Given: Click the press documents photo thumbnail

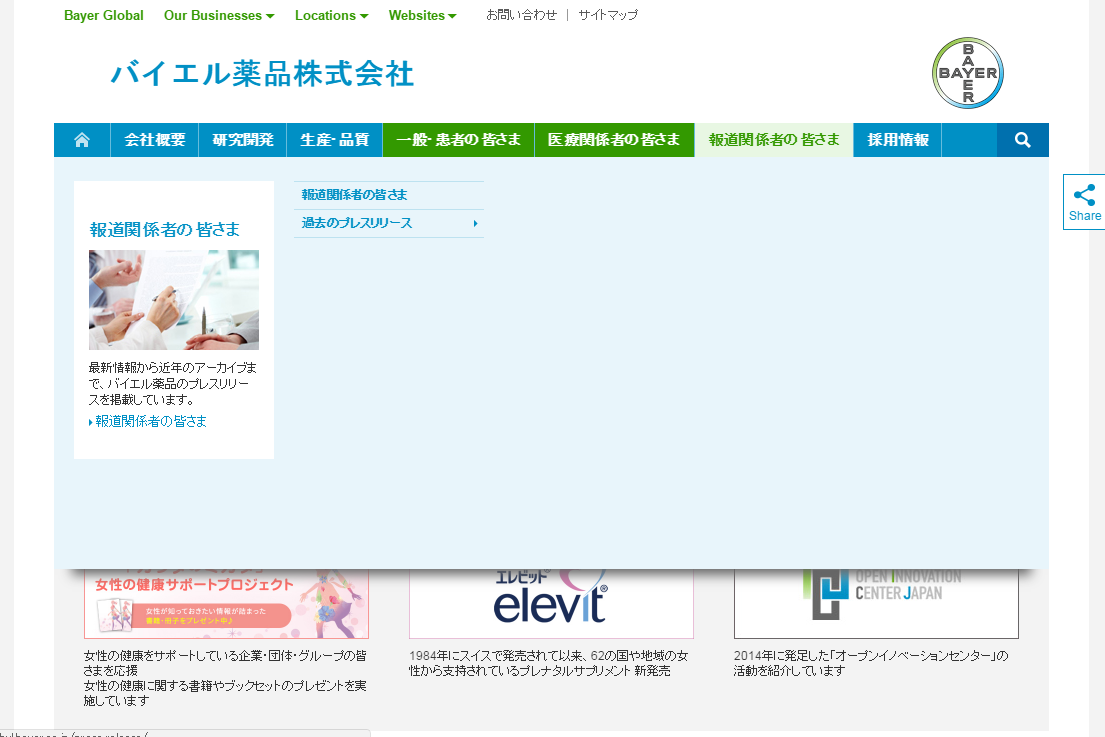Looking at the screenshot, I should click(x=173, y=299).
